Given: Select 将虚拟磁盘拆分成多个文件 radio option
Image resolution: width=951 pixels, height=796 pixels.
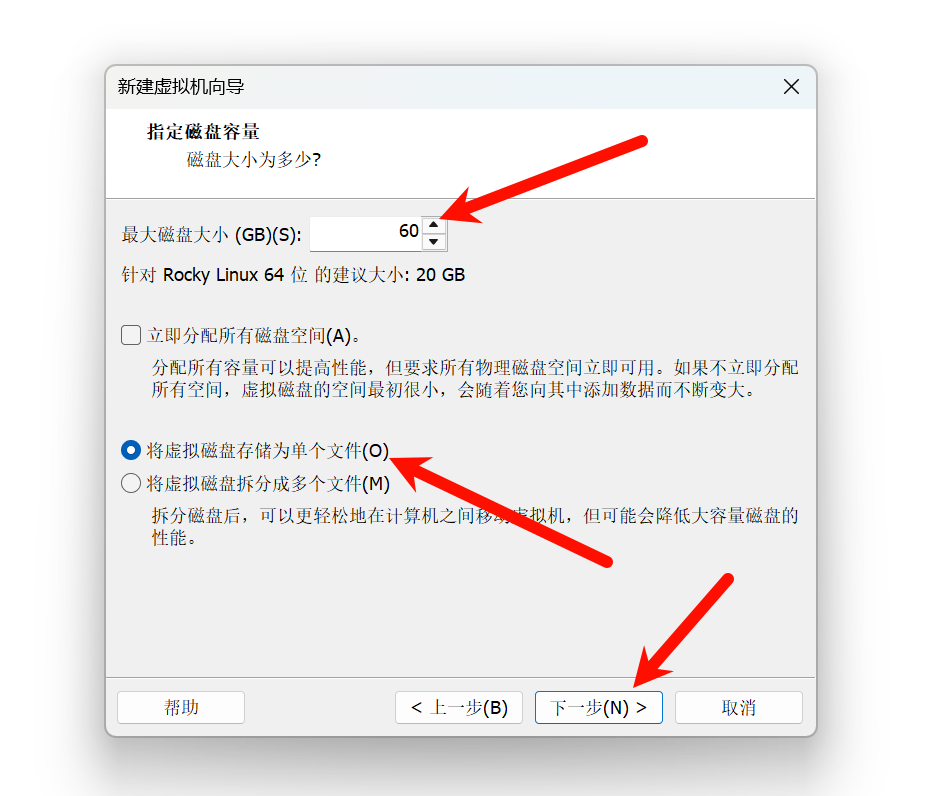Looking at the screenshot, I should click(131, 483).
